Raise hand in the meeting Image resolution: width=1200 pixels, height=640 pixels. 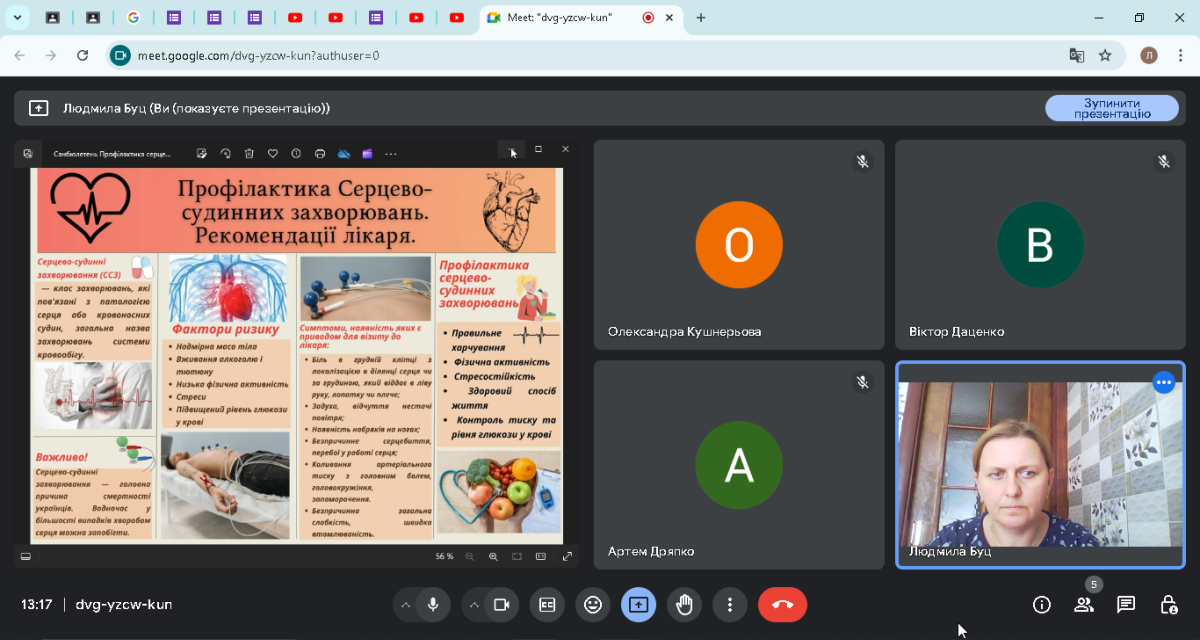pyautogui.click(x=685, y=604)
